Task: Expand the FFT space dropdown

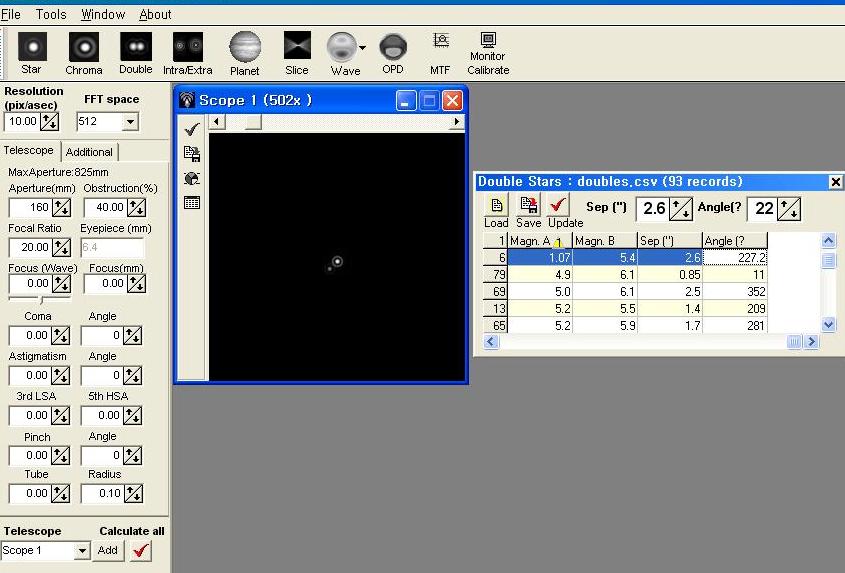Action: point(130,122)
